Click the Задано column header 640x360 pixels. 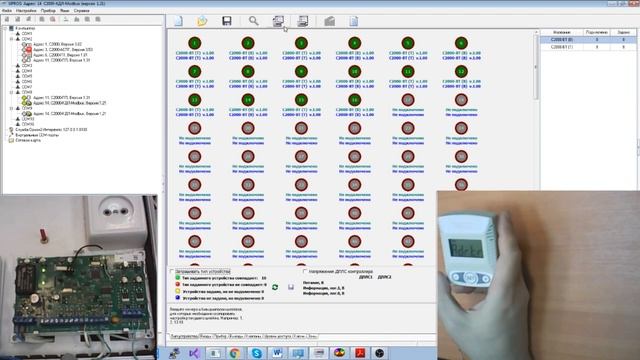[x=623, y=32]
